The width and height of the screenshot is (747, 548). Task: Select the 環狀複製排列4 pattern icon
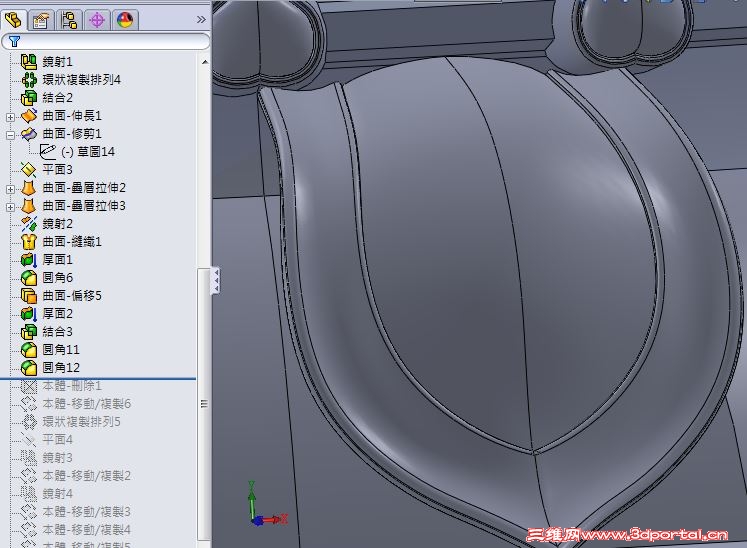click(x=29, y=80)
